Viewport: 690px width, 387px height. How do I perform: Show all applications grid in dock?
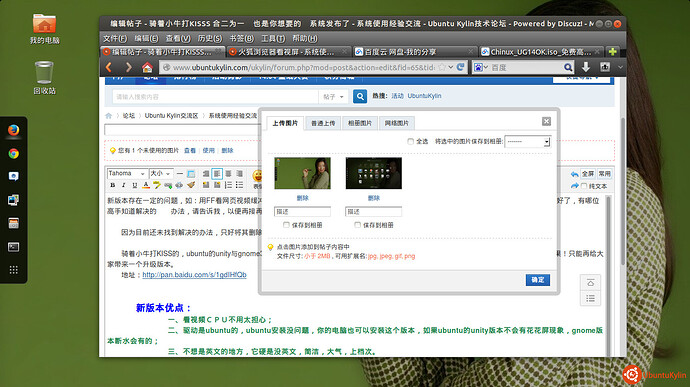tap(14, 270)
